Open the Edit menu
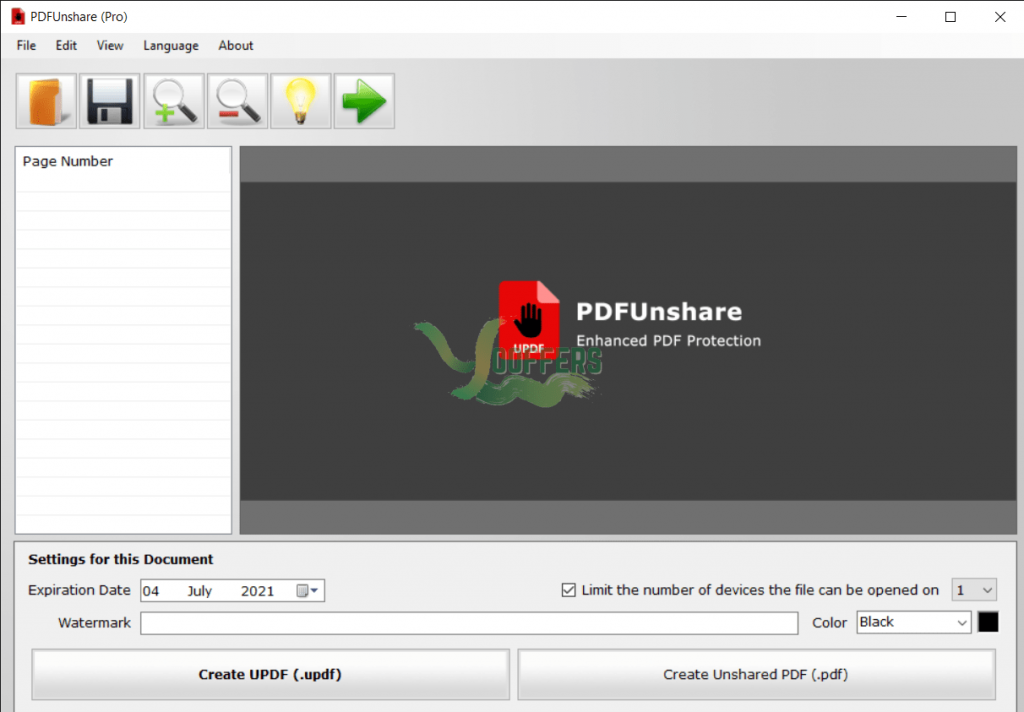1024x712 pixels. [x=66, y=46]
